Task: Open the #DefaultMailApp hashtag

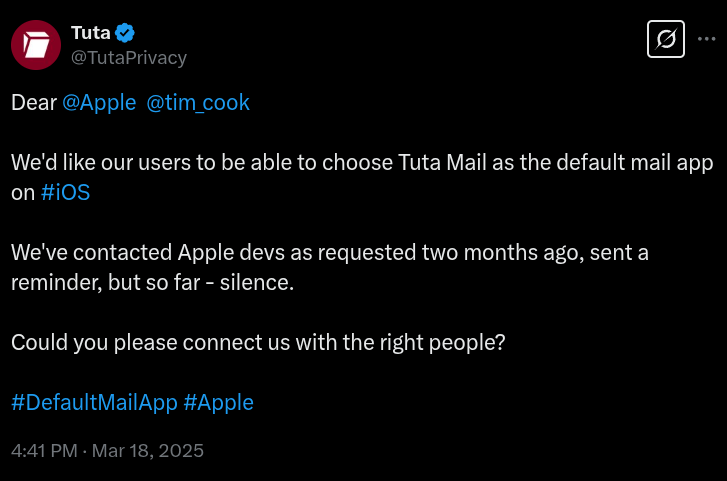Action: pos(95,402)
